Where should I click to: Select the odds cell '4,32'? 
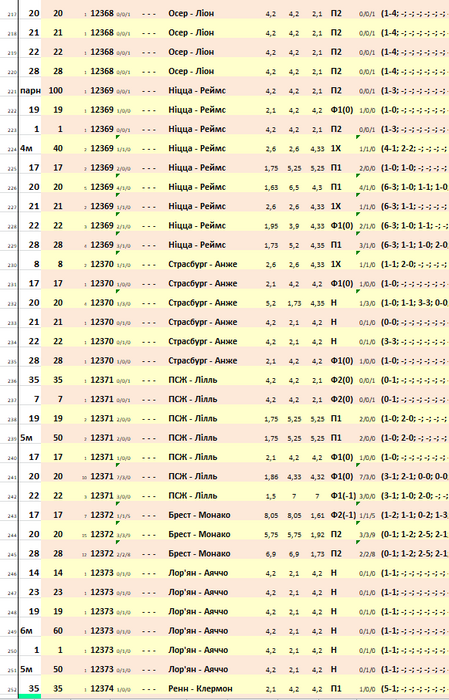point(317,477)
